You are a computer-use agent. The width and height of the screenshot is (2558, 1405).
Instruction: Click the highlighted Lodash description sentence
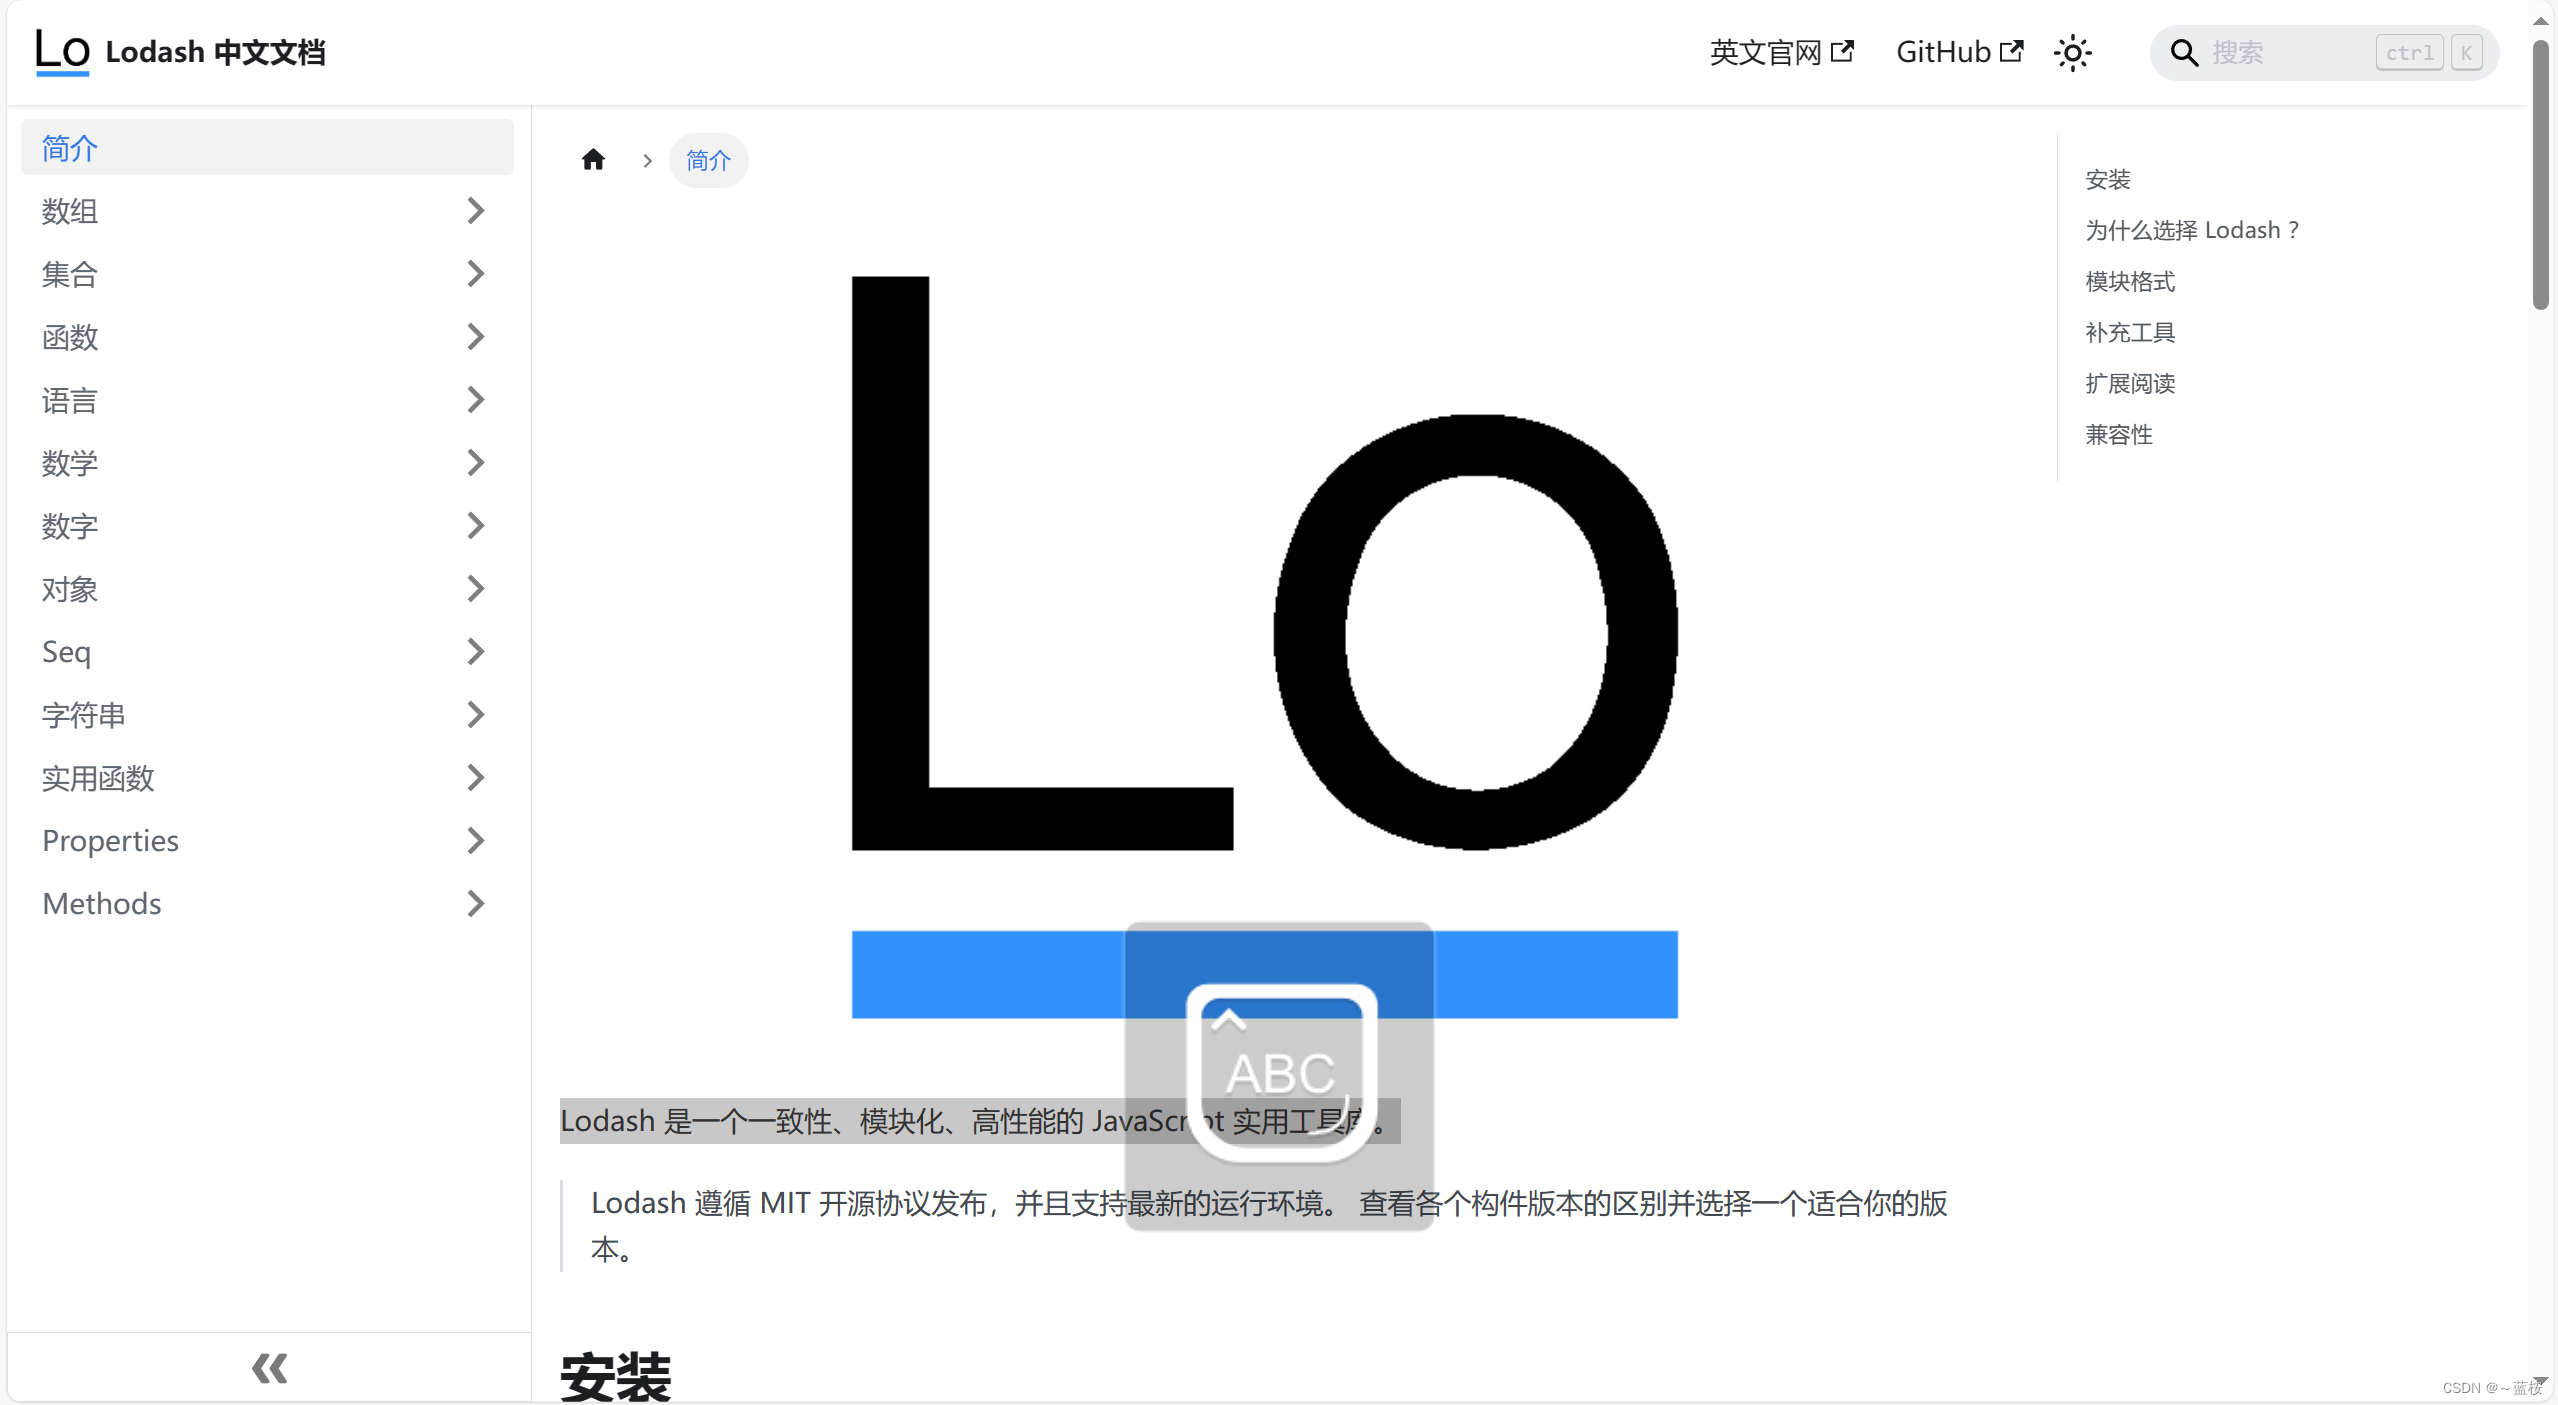980,1121
